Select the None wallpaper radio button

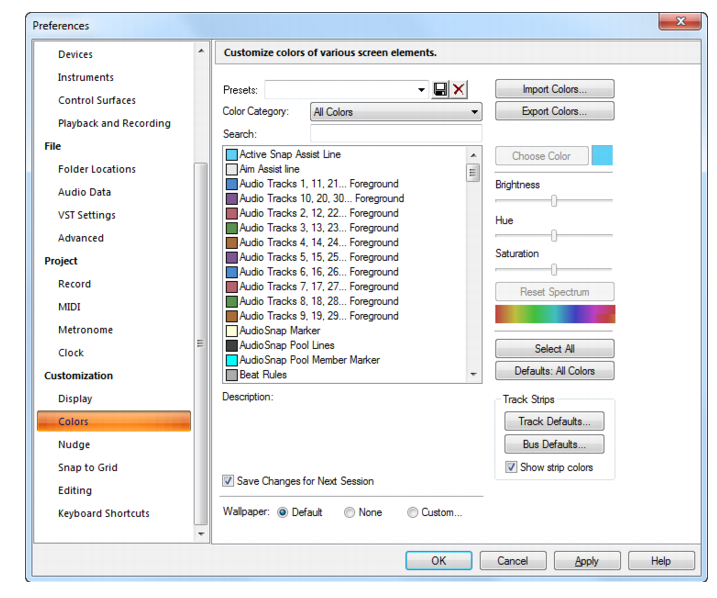[349, 513]
